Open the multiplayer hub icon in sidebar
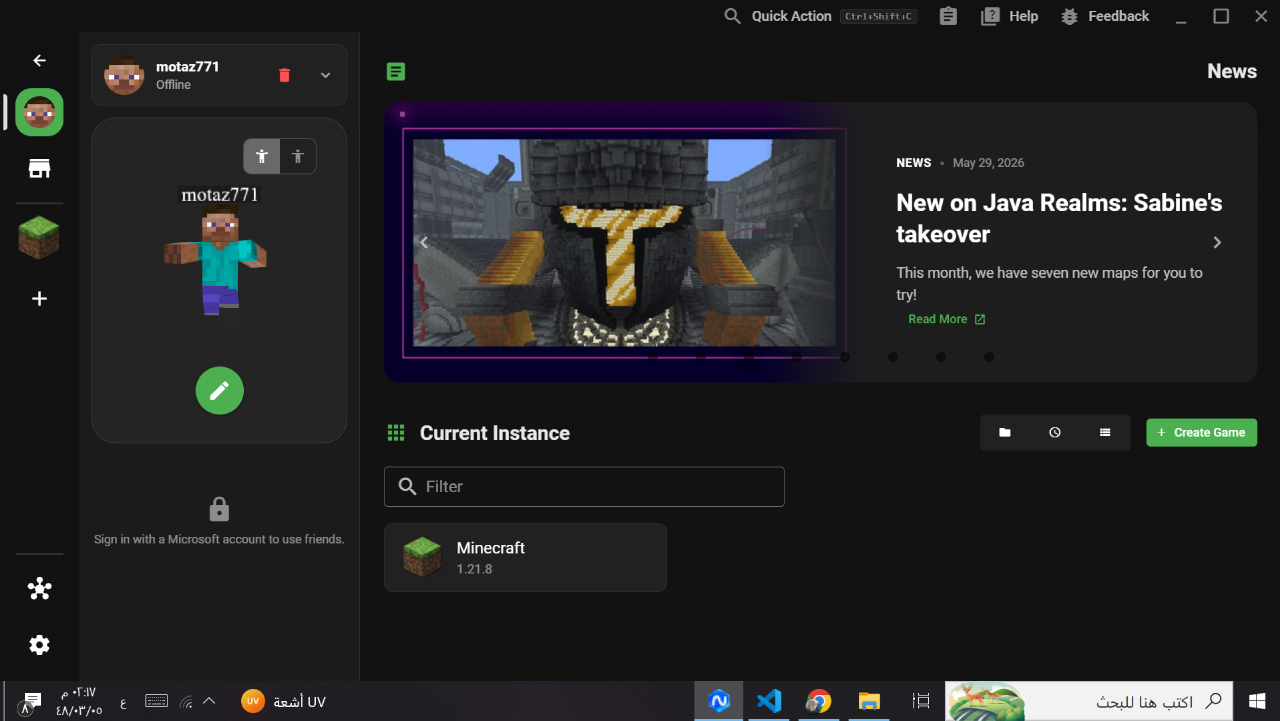Image resolution: width=1280 pixels, height=721 pixels. click(x=39, y=589)
